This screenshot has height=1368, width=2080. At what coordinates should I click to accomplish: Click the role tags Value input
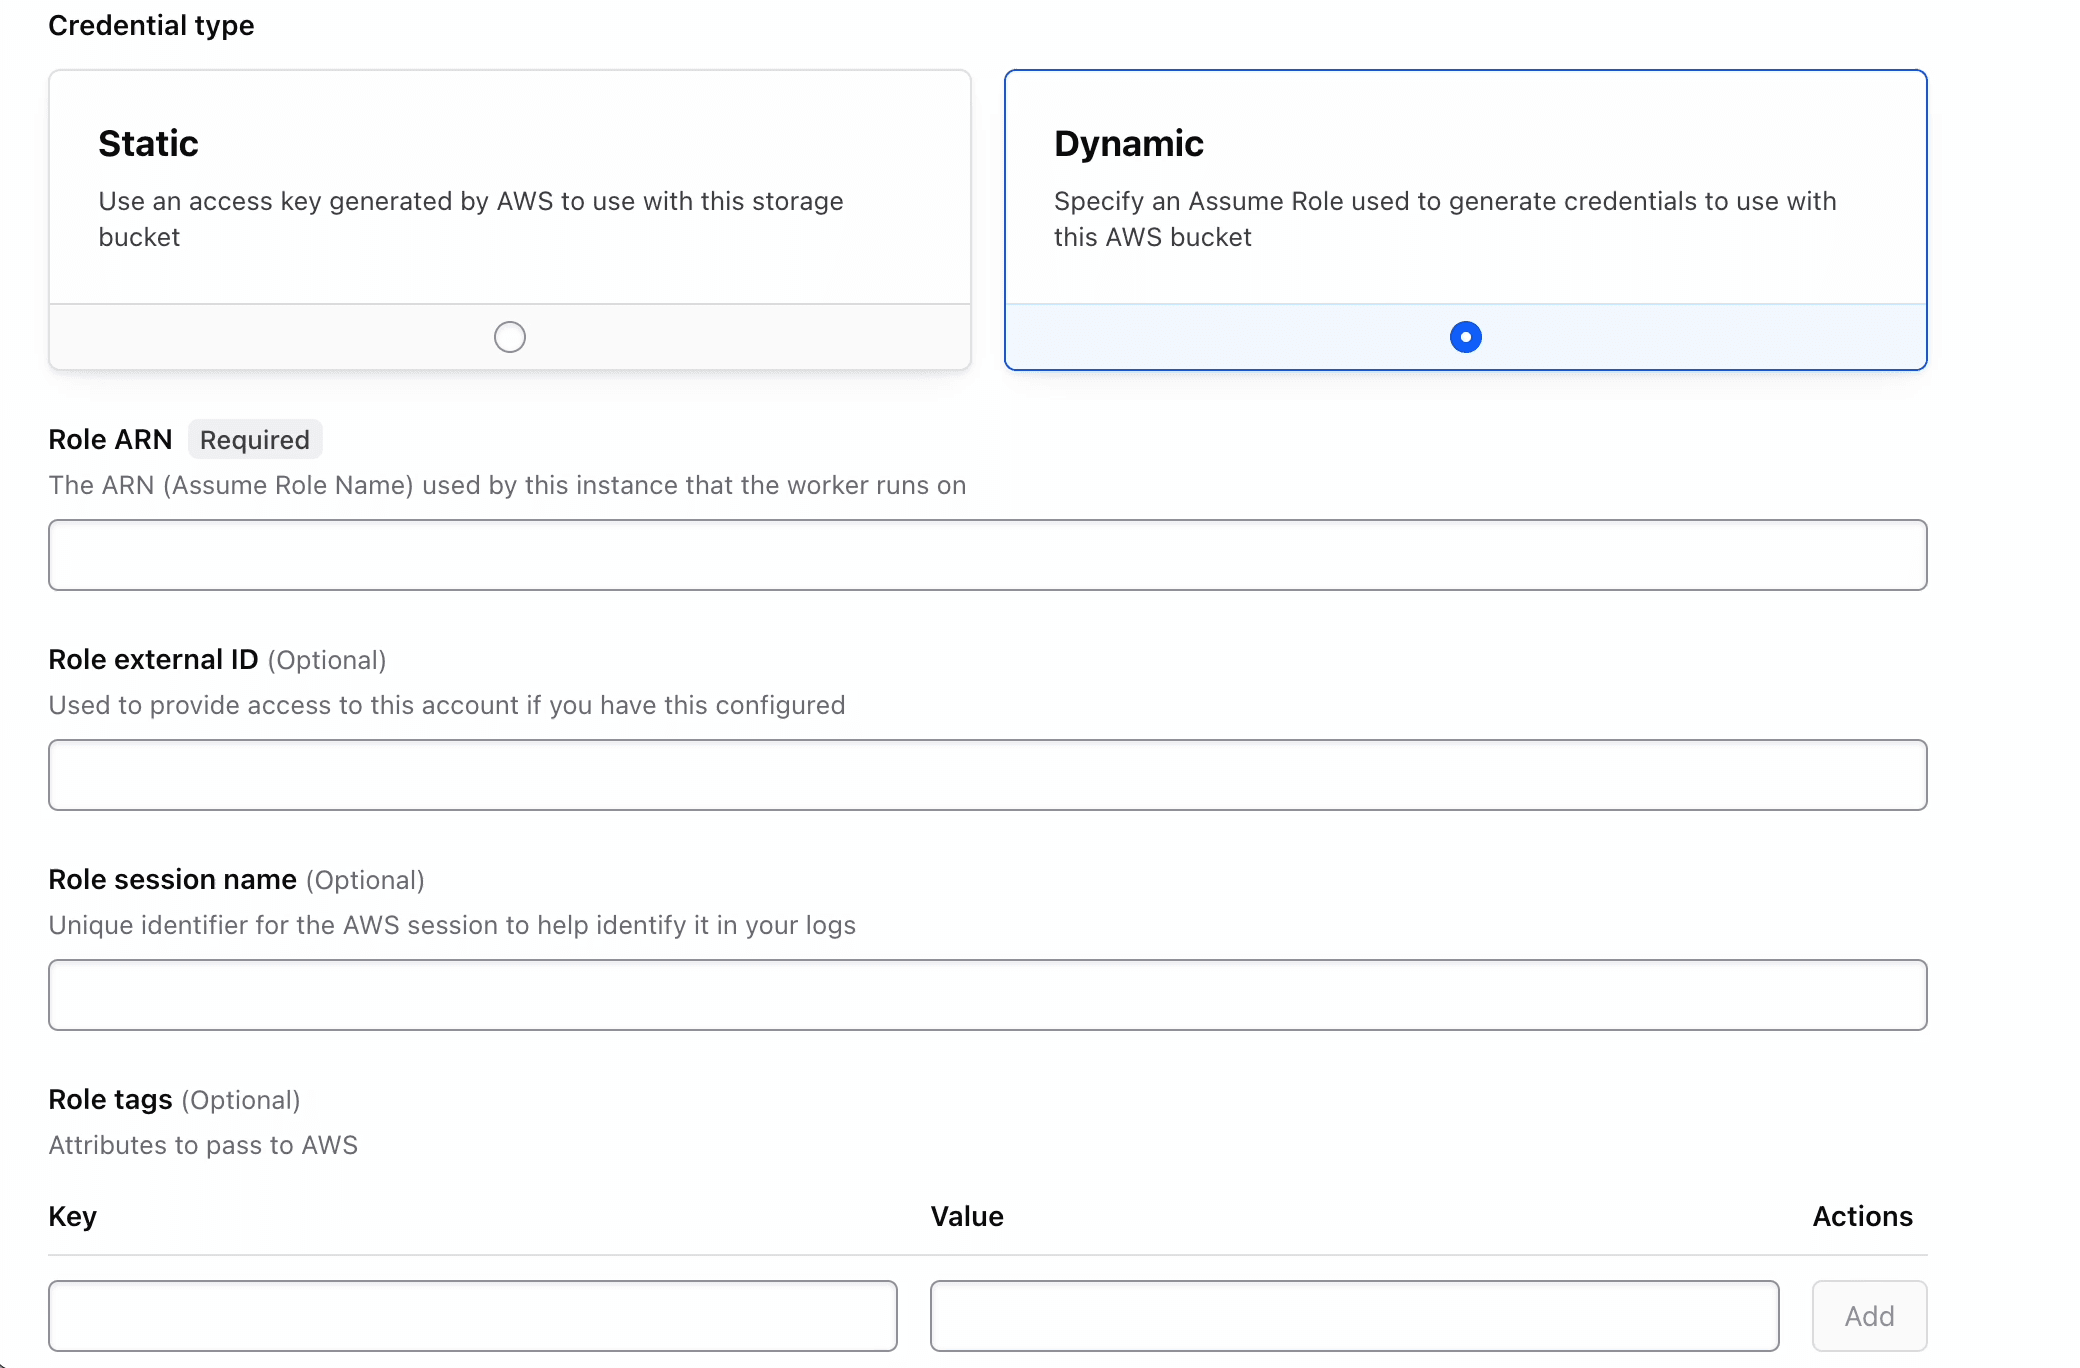coord(1354,1315)
